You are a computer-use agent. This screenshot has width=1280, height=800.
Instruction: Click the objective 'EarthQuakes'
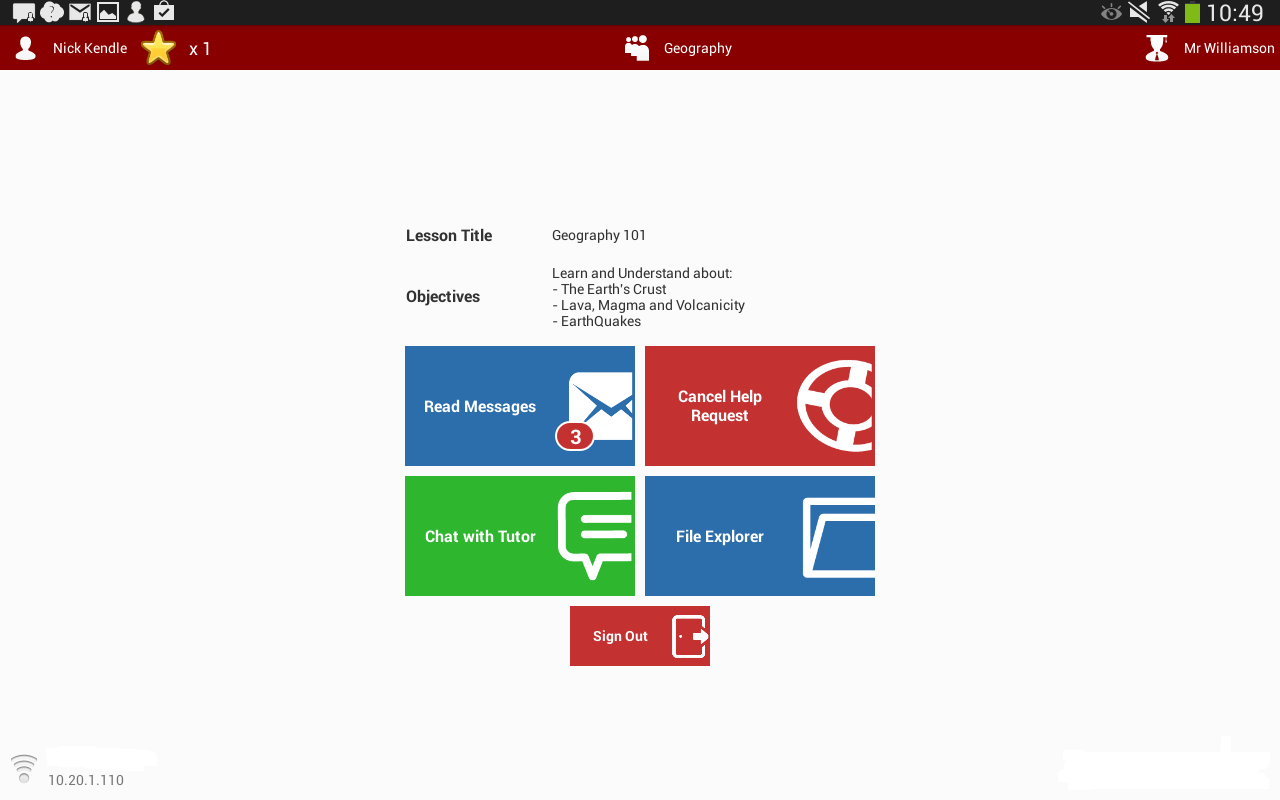[596, 321]
